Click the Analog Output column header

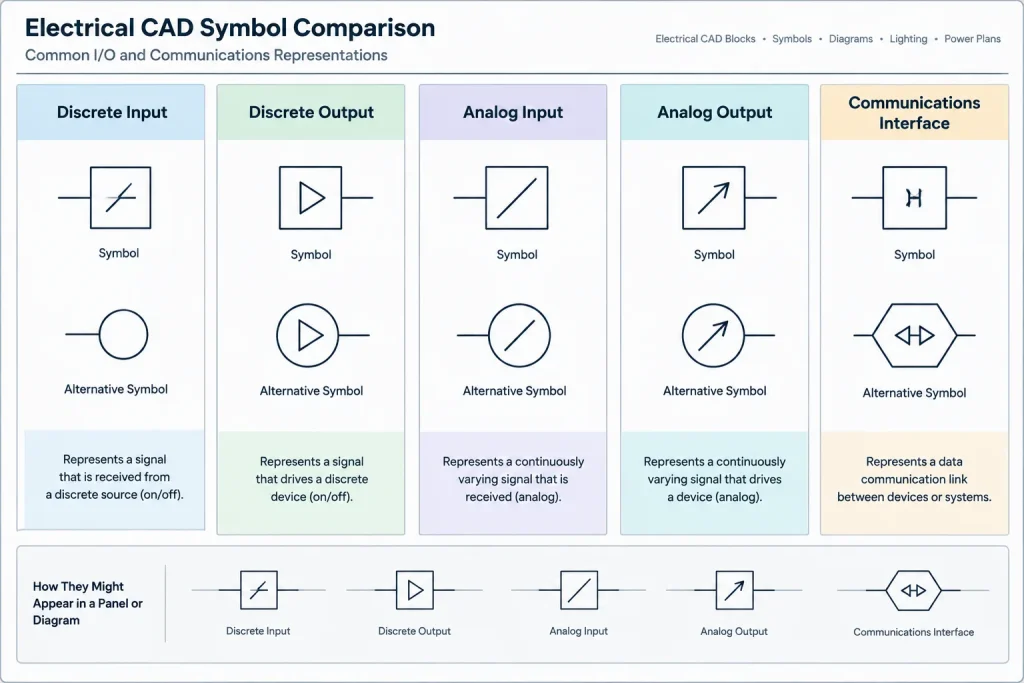pyautogui.click(x=714, y=112)
